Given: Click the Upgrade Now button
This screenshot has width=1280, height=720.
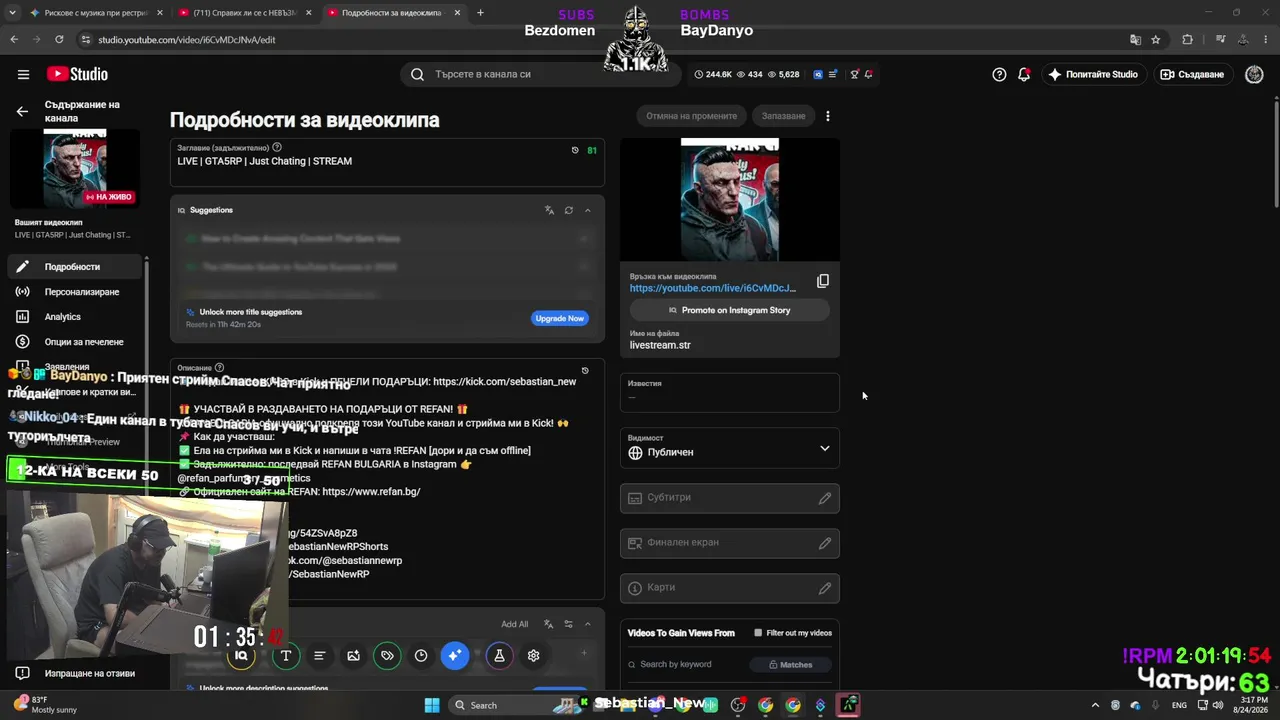Looking at the screenshot, I should (560, 318).
